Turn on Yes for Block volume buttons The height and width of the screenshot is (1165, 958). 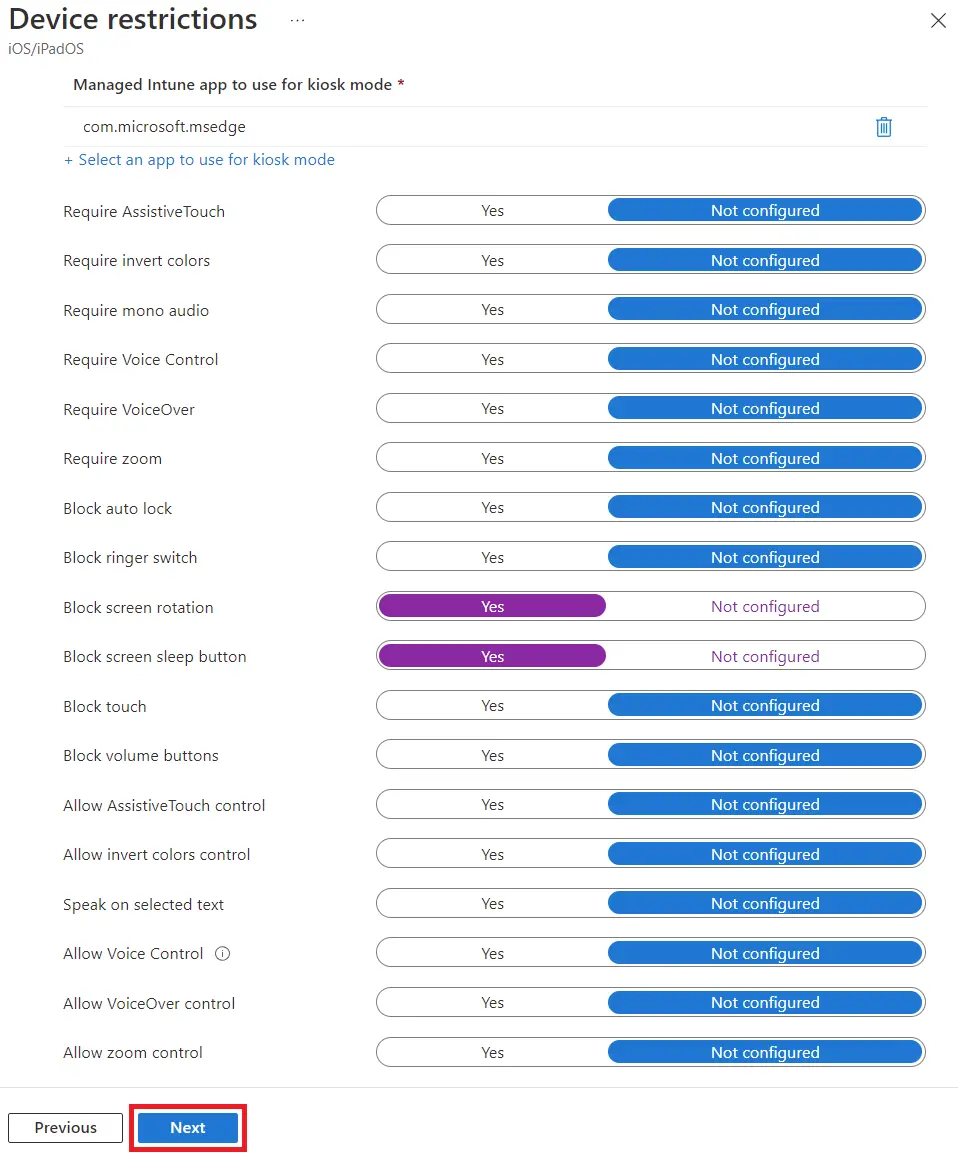(492, 756)
